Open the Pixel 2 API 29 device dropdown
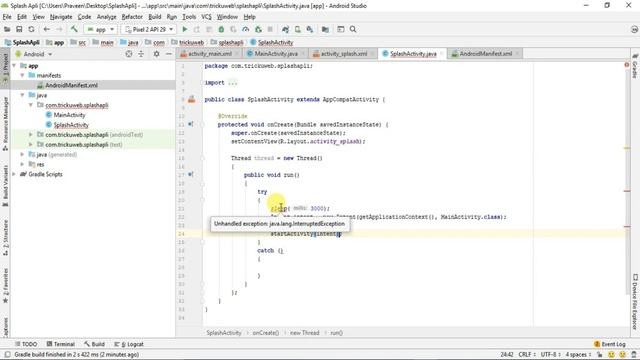Image resolution: width=640 pixels, height=360 pixels. click(x=149, y=29)
